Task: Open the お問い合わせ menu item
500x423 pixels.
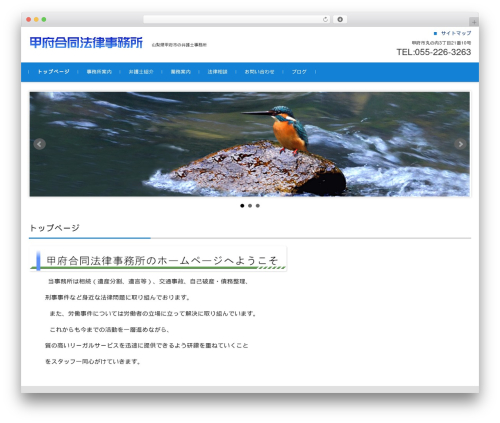Action: click(259, 72)
